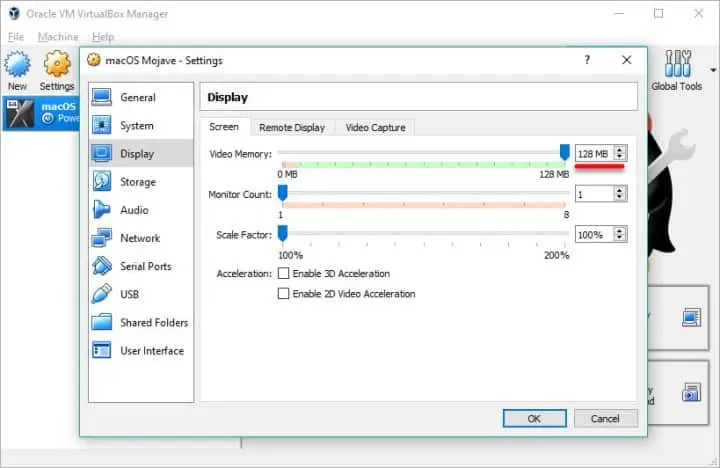
Task: Select the USB category icon
Action: [101, 294]
